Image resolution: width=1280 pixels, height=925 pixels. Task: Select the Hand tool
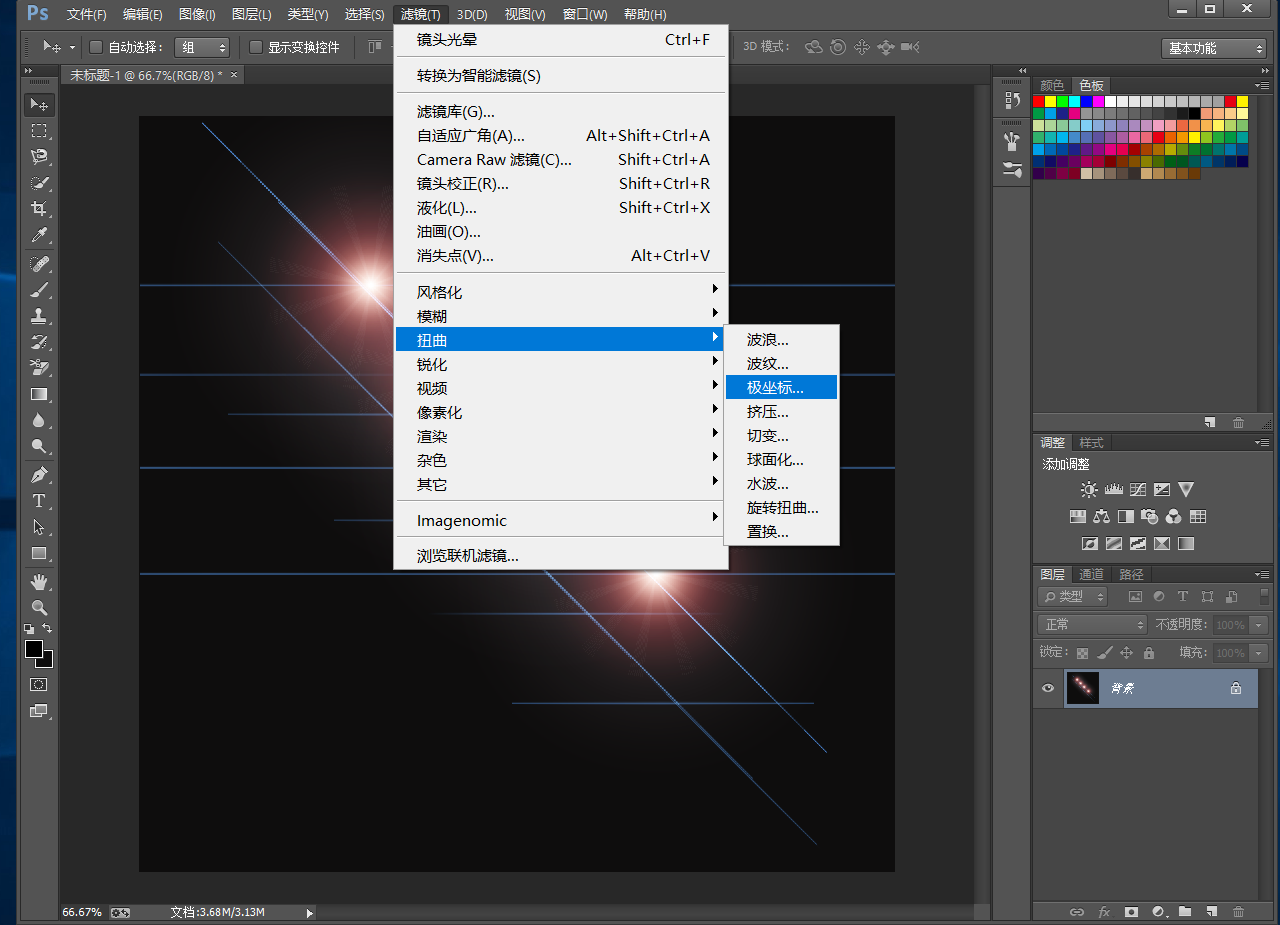click(39, 581)
